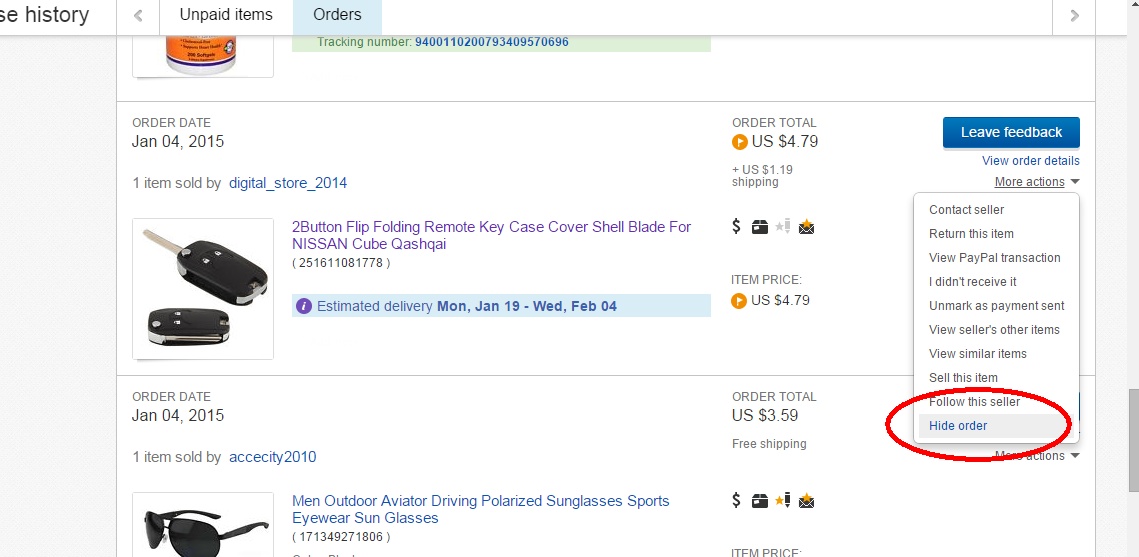Click the feedback star icon for sunglasses order

tap(783, 501)
